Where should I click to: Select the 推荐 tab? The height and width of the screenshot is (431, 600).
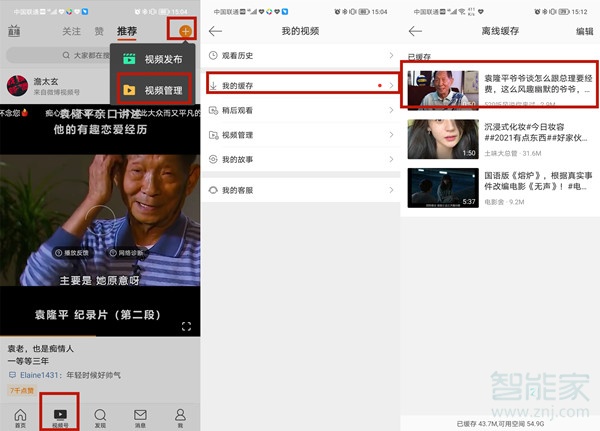(127, 31)
